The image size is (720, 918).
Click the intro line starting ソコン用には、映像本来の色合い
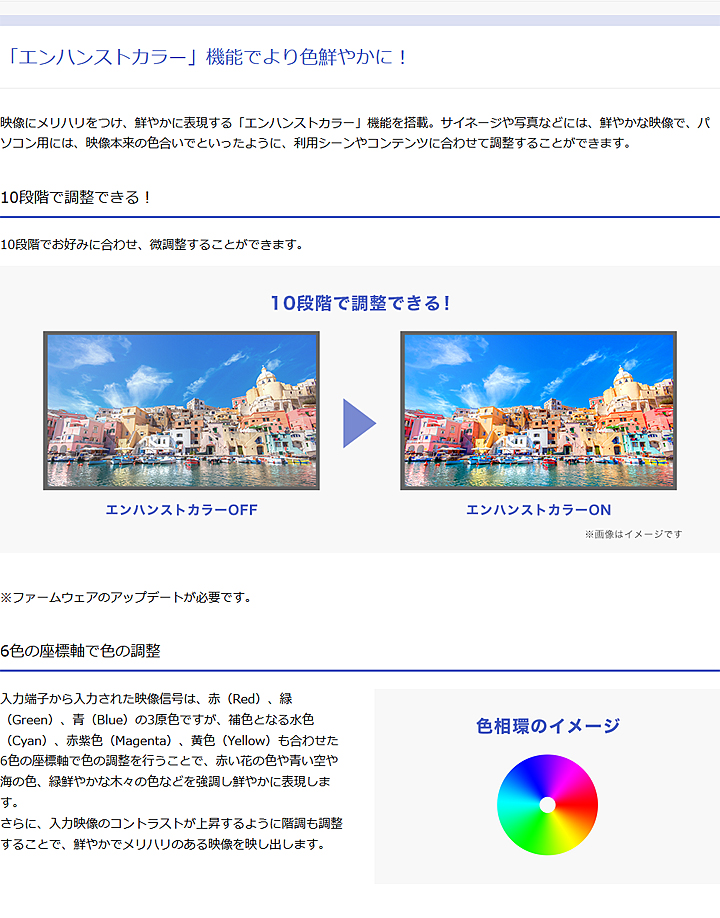pyautogui.click(x=317, y=143)
